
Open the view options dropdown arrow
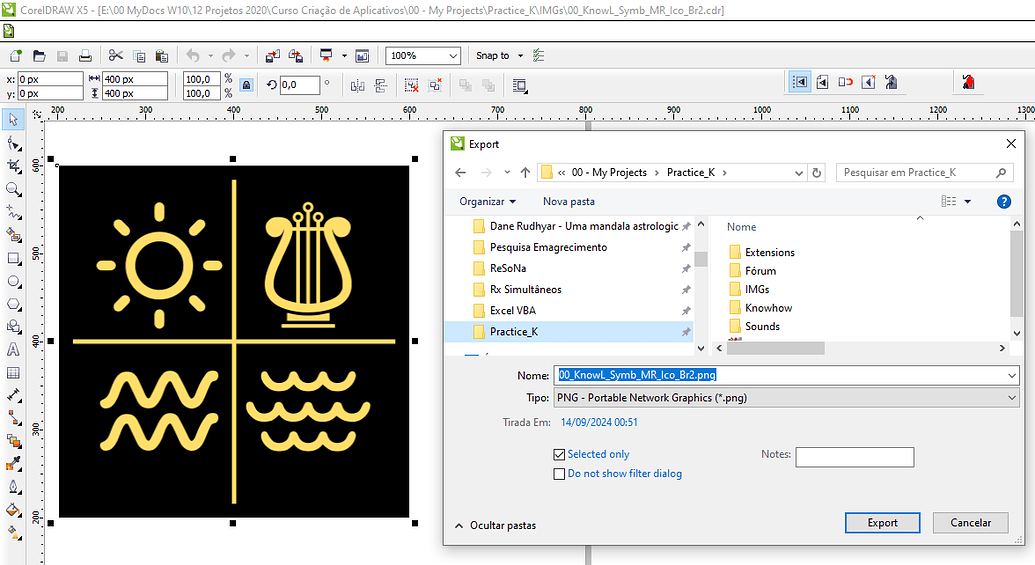point(968,201)
